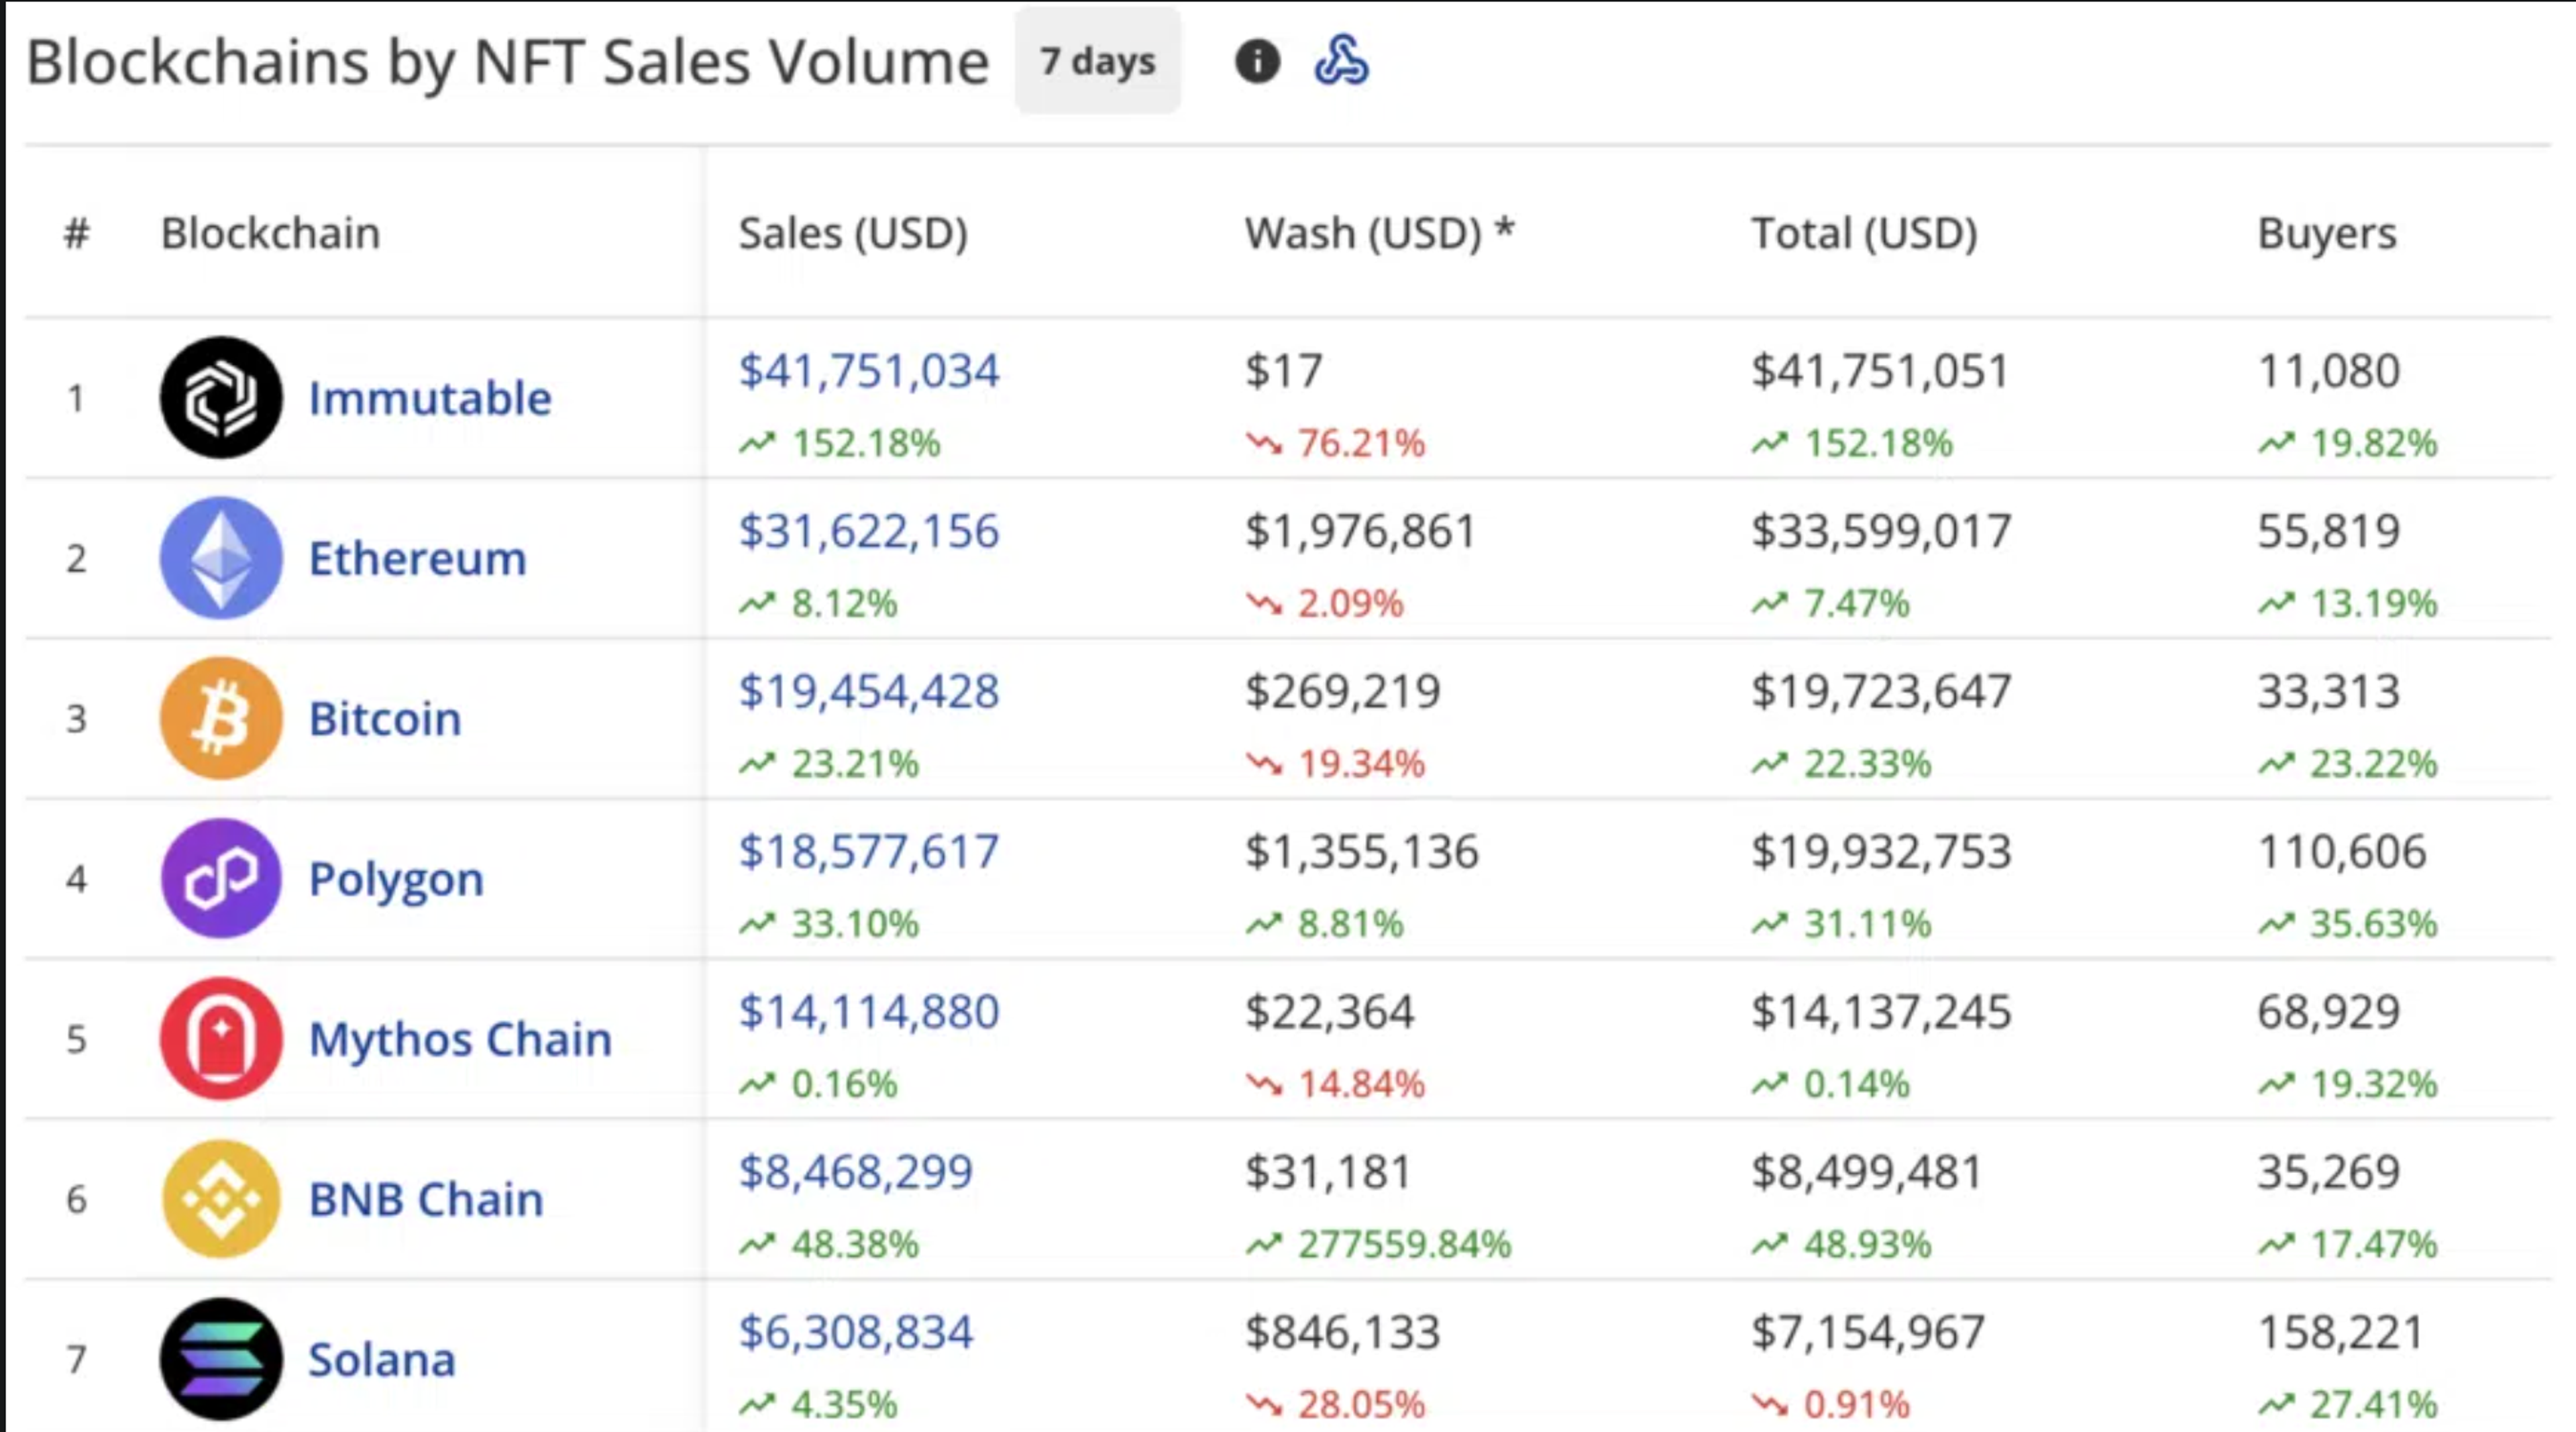2576x1432 pixels.
Task: Open the 7 days period selector
Action: click(x=1097, y=61)
